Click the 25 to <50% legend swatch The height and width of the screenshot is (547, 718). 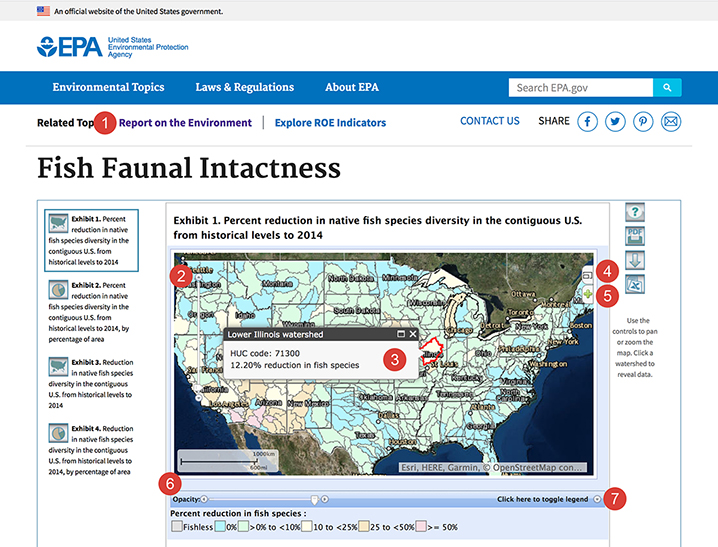364,526
